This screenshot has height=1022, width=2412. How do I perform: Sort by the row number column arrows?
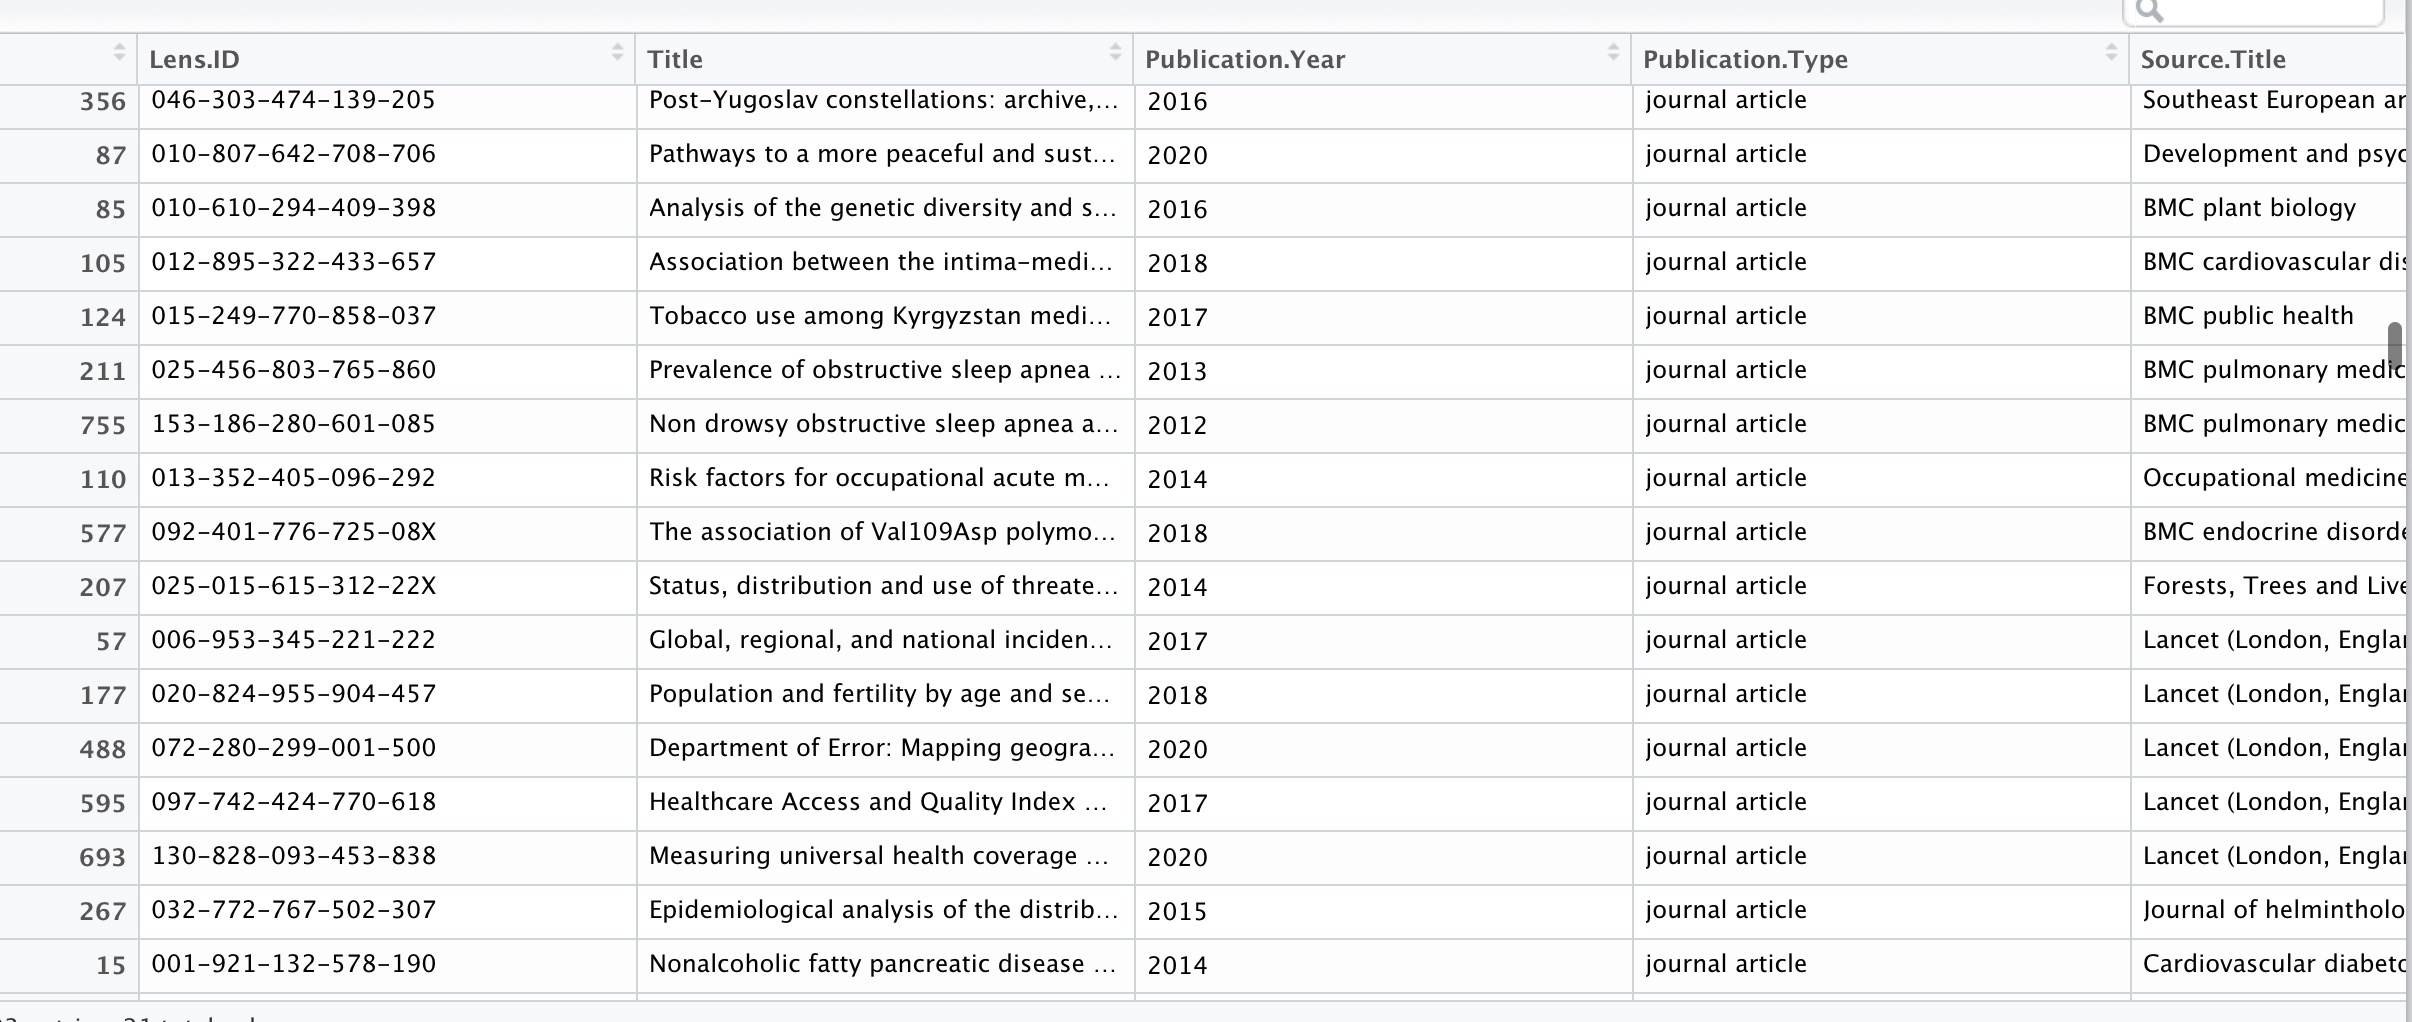pyautogui.click(x=119, y=52)
